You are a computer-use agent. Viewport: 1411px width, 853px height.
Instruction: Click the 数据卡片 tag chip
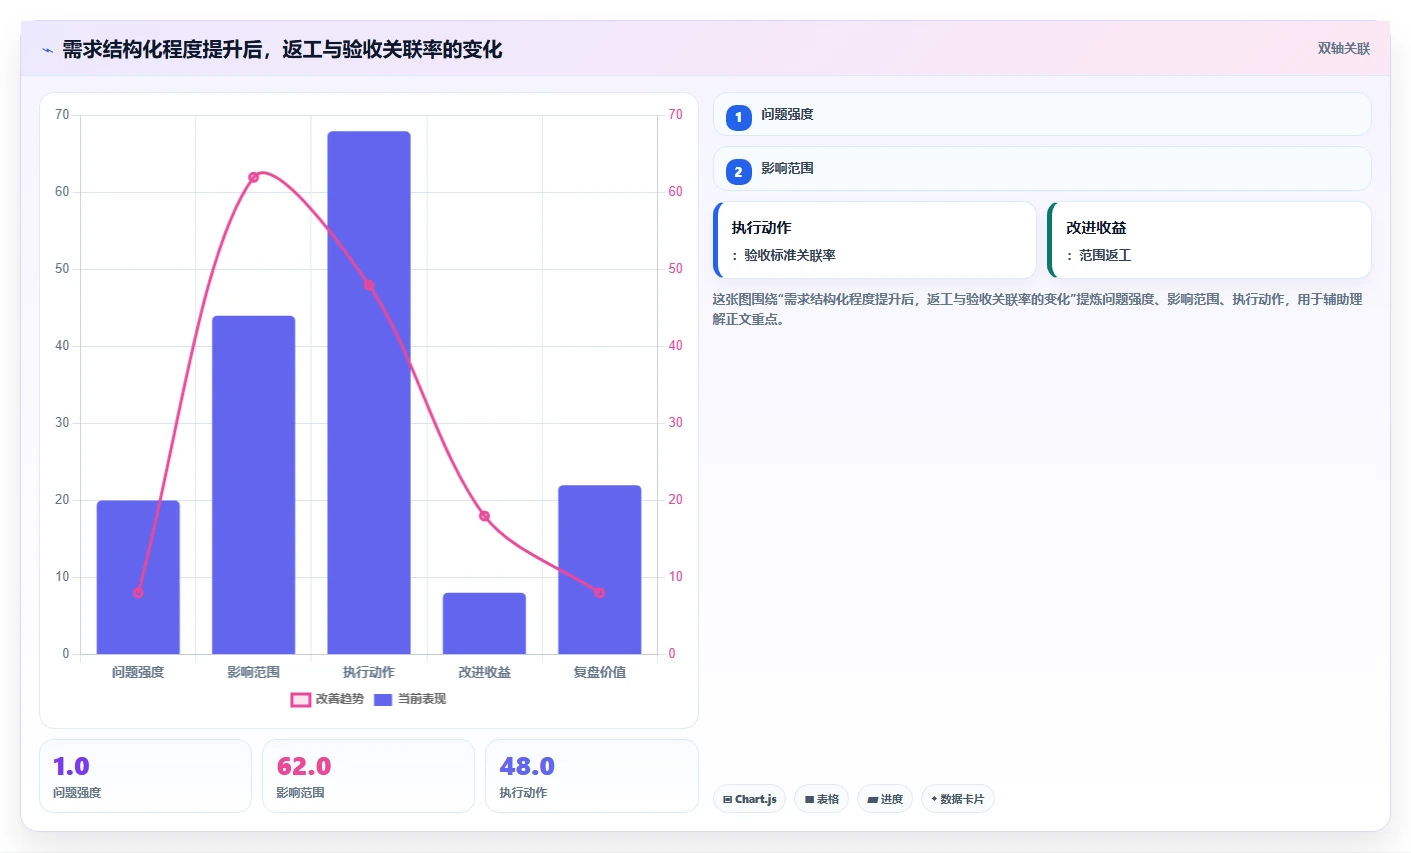click(x=957, y=799)
